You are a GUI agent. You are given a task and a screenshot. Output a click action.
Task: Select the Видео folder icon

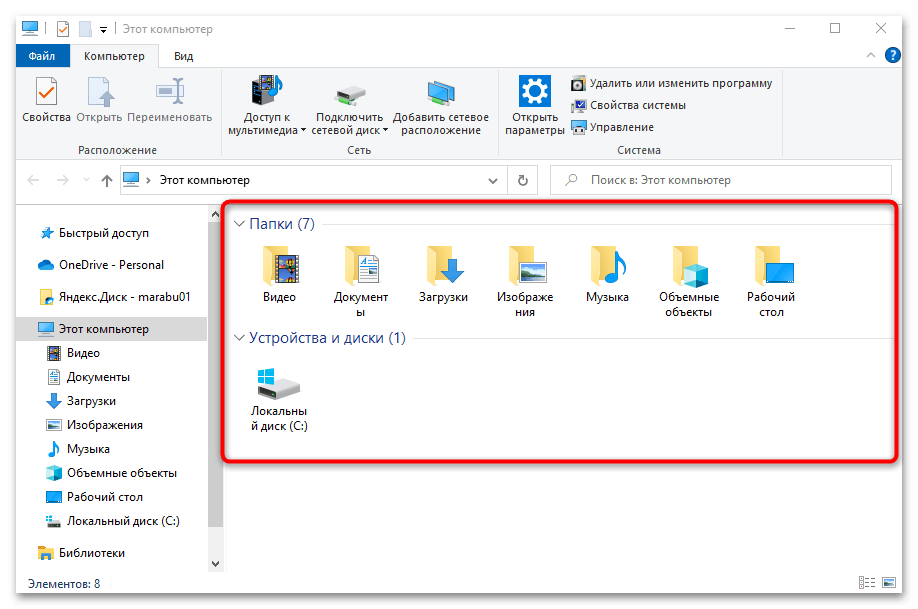(280, 268)
